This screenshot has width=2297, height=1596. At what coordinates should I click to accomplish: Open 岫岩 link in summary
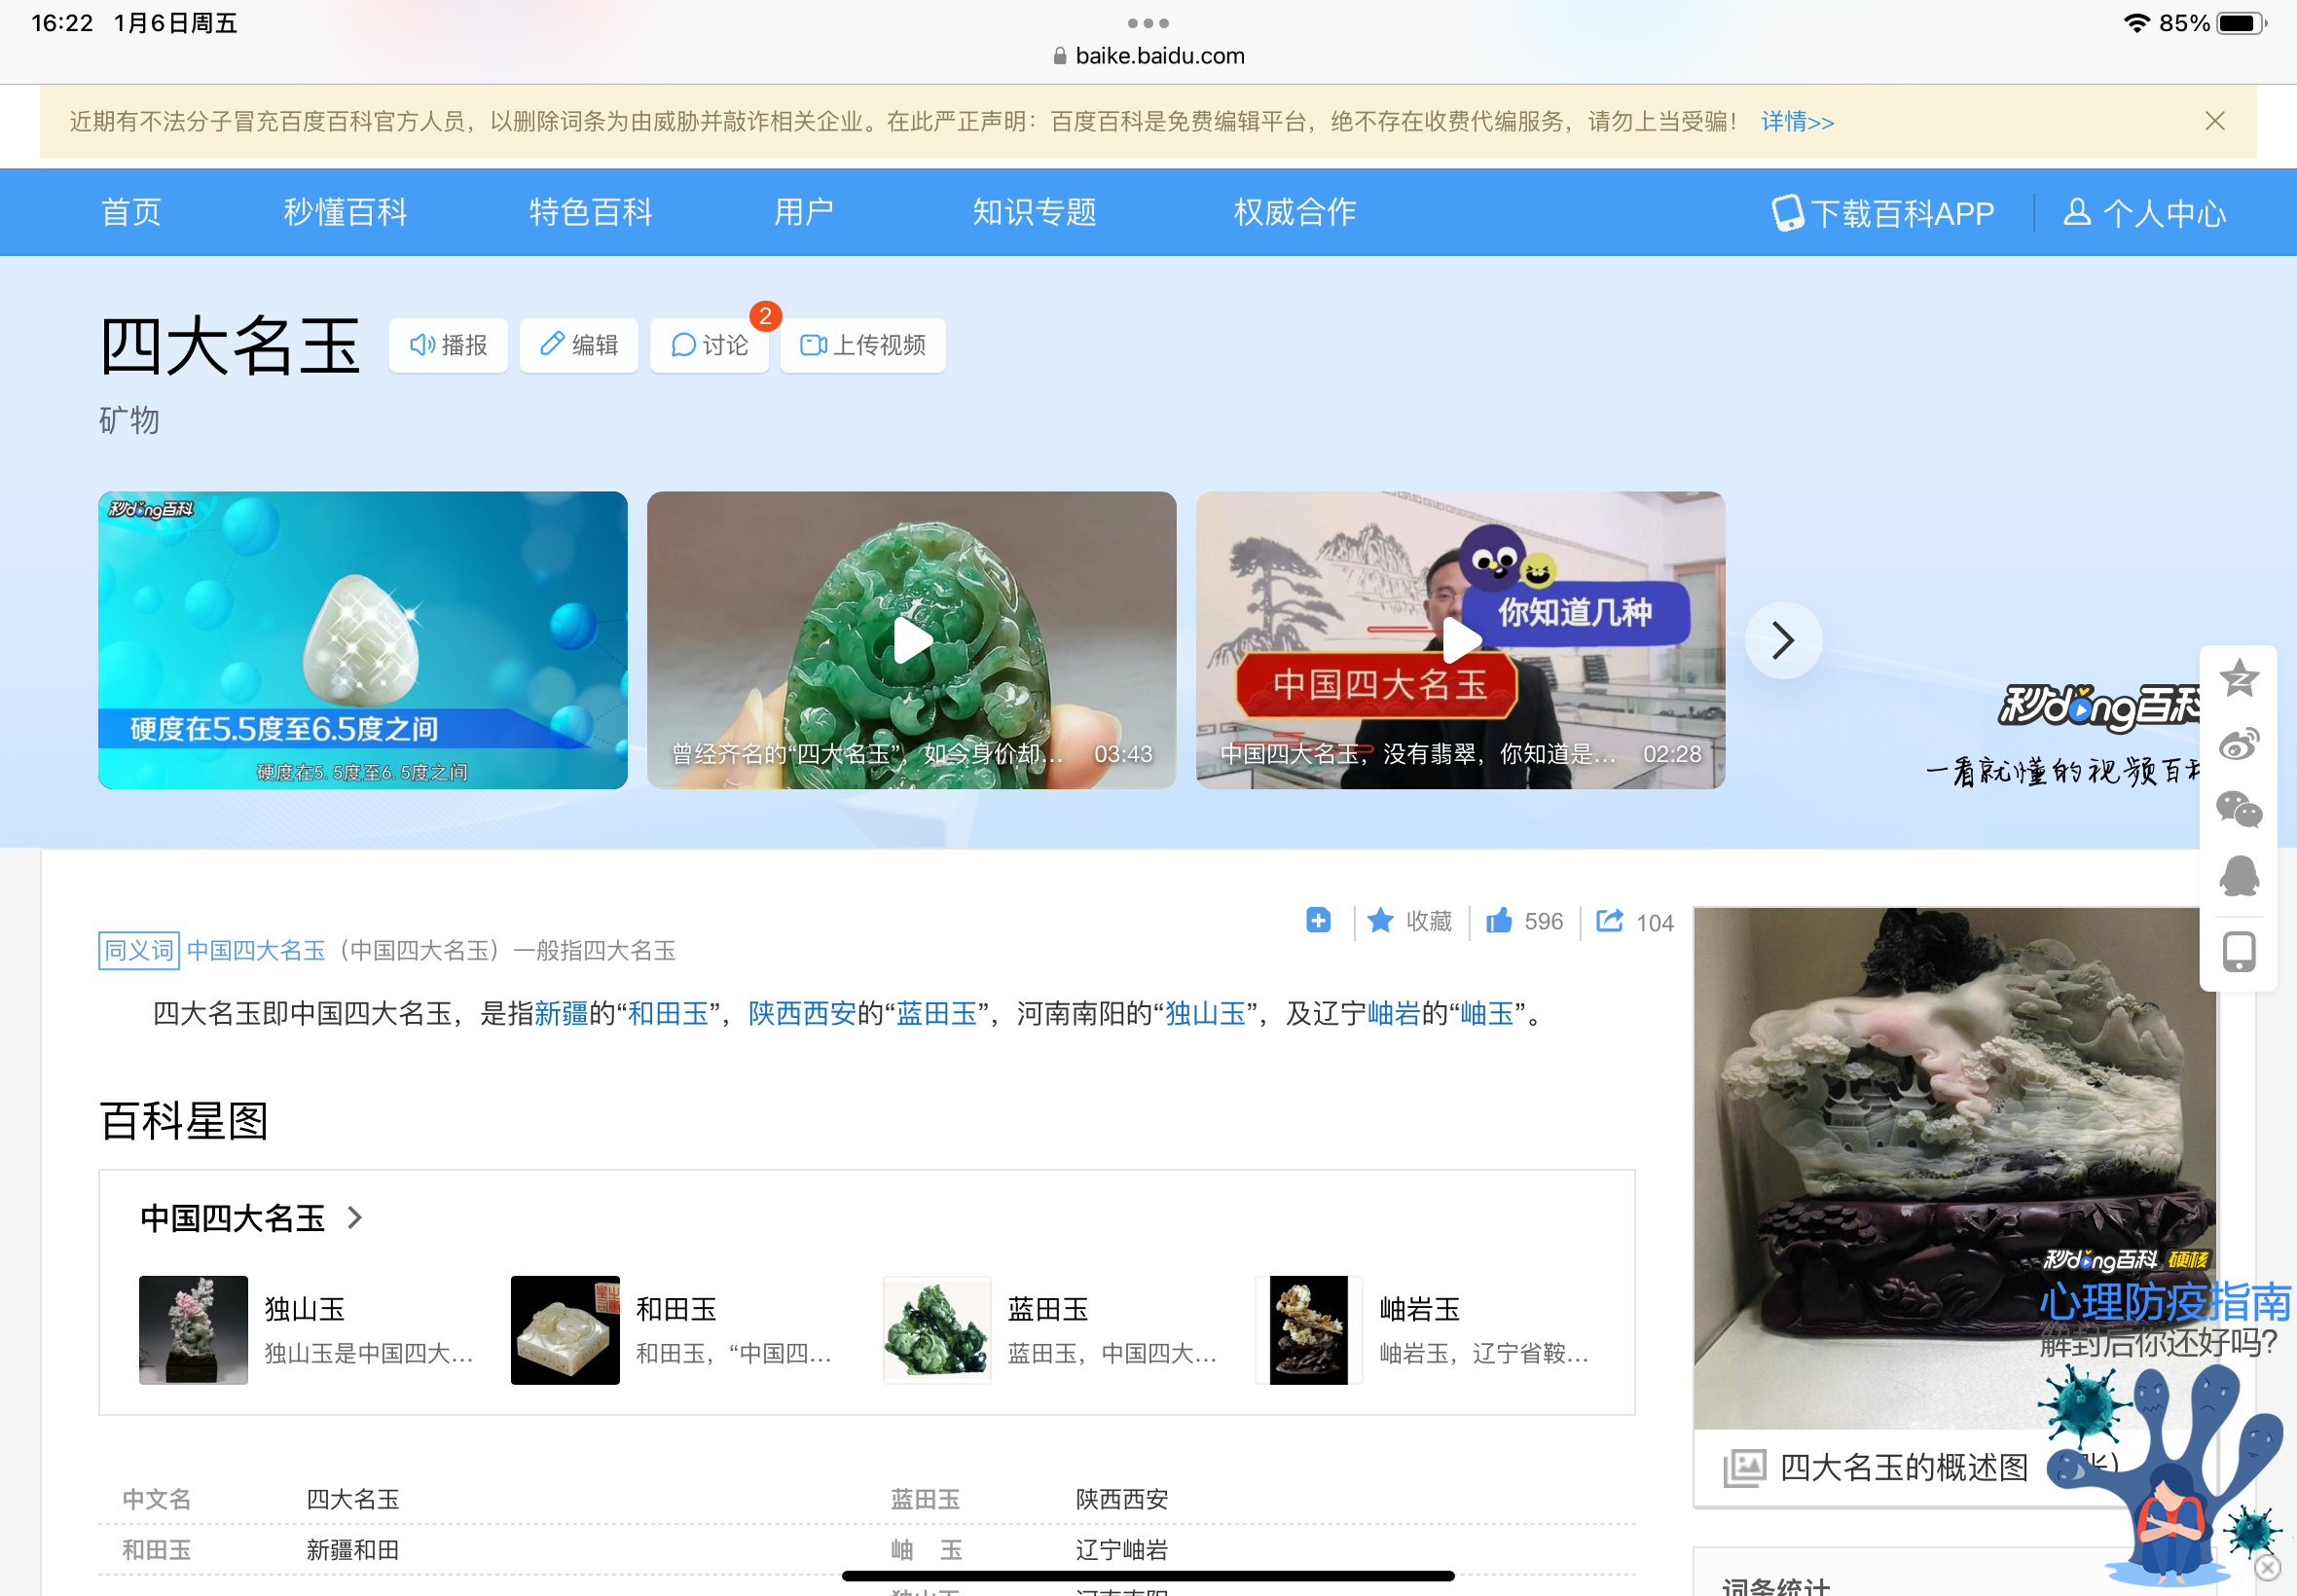1393,1013
